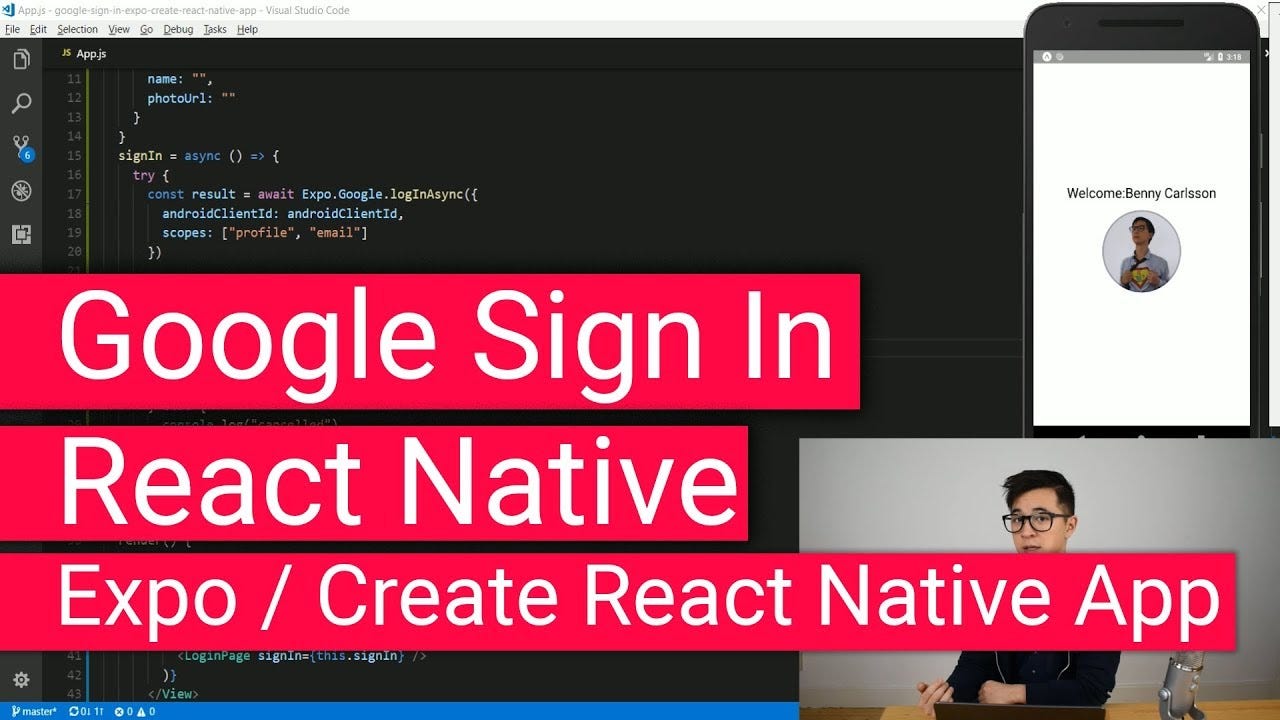Viewport: 1280px width, 720px height.
Task: Click the battery icon in phone status bar
Action: [1218, 57]
